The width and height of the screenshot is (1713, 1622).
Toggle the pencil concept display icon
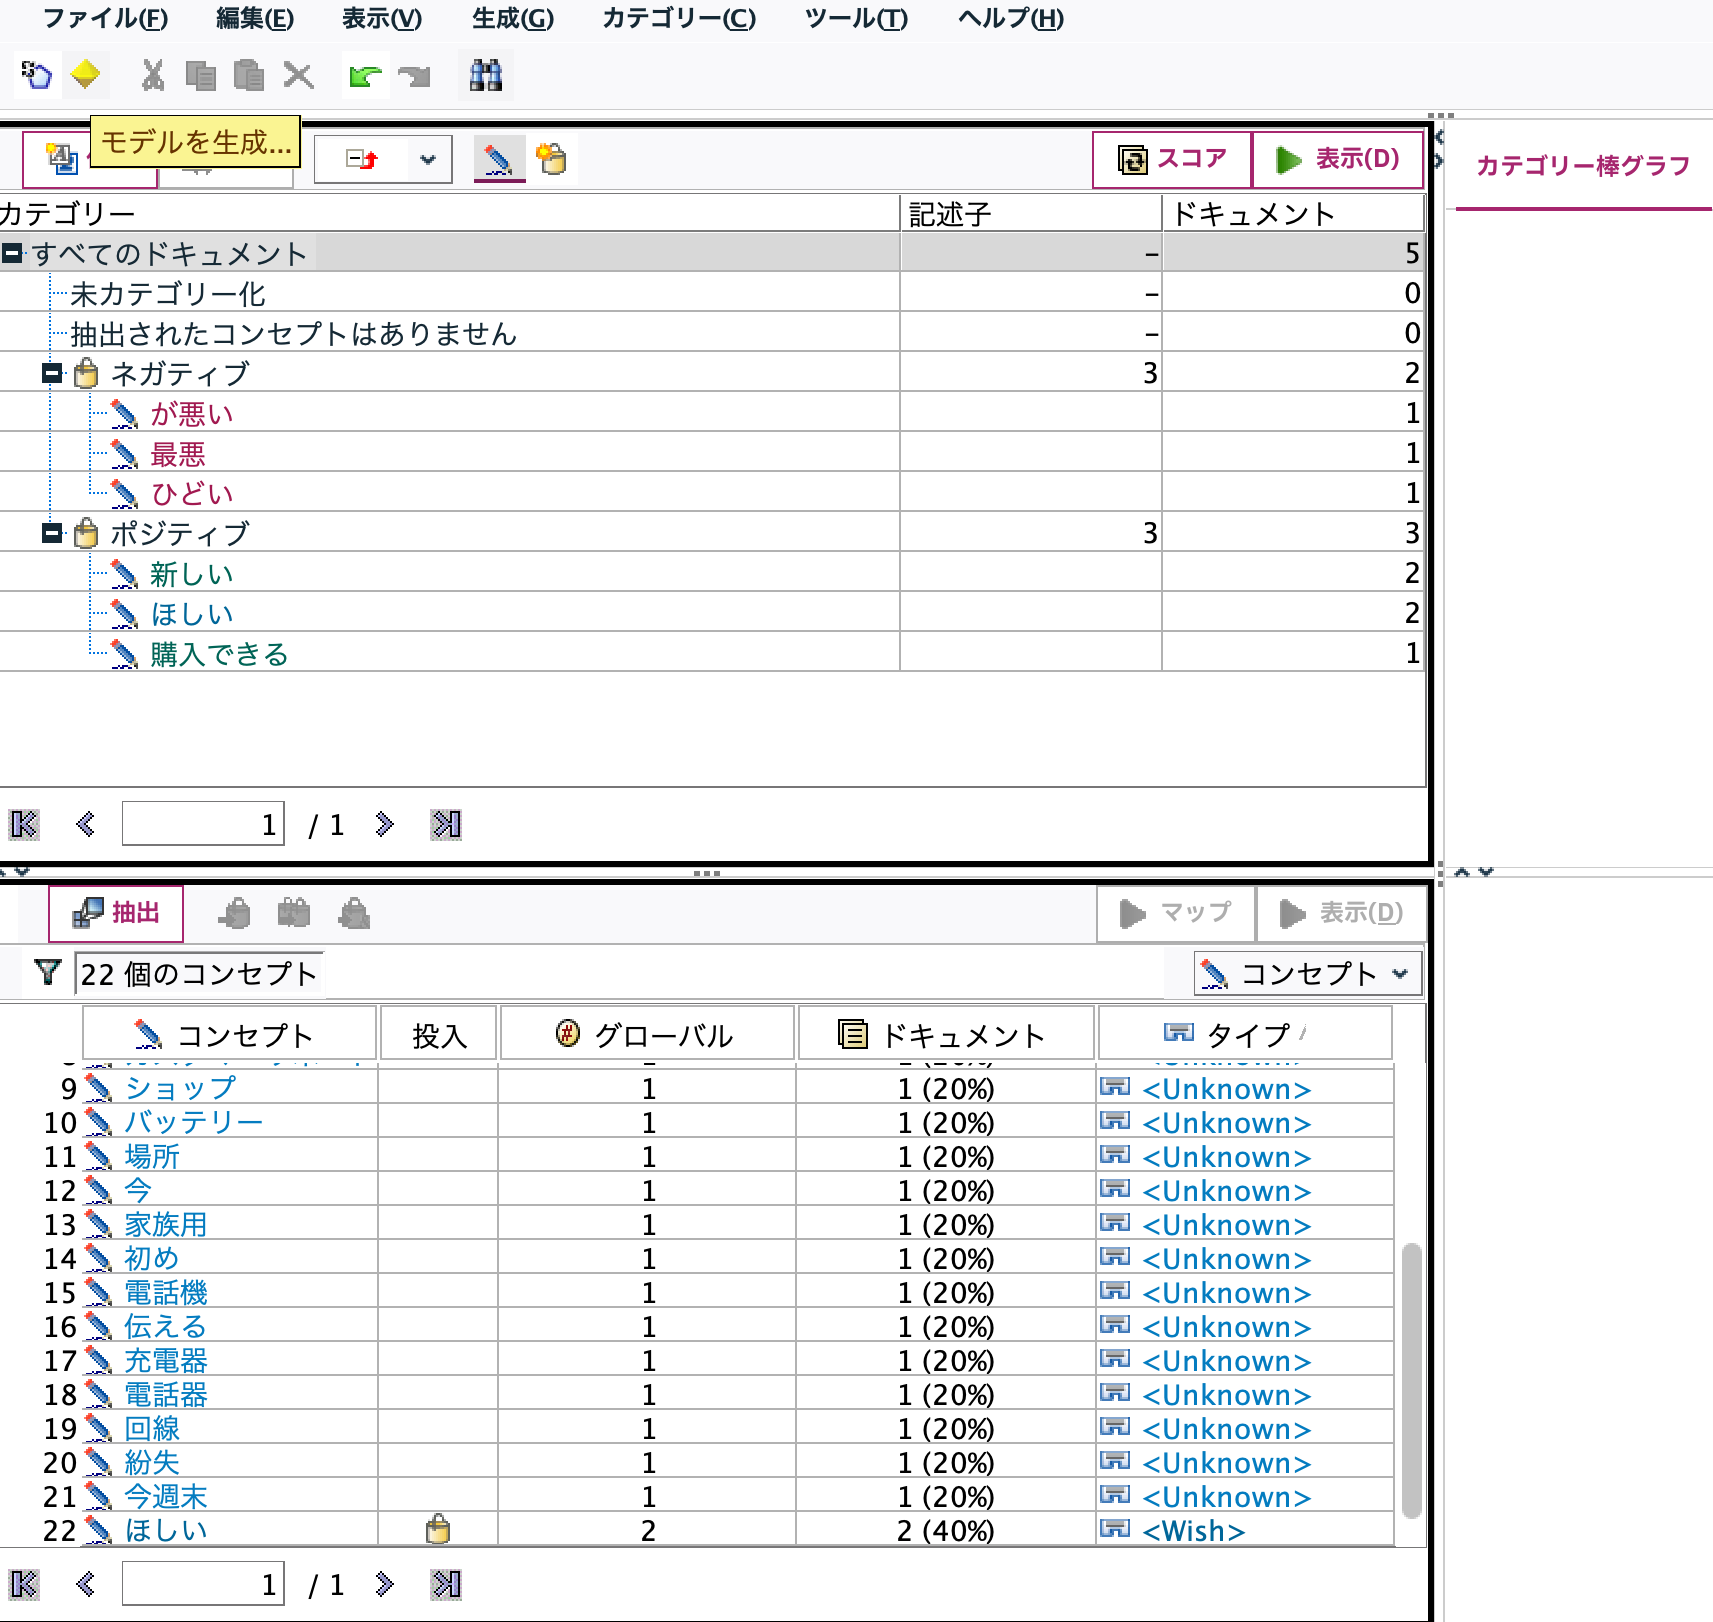point(499,158)
